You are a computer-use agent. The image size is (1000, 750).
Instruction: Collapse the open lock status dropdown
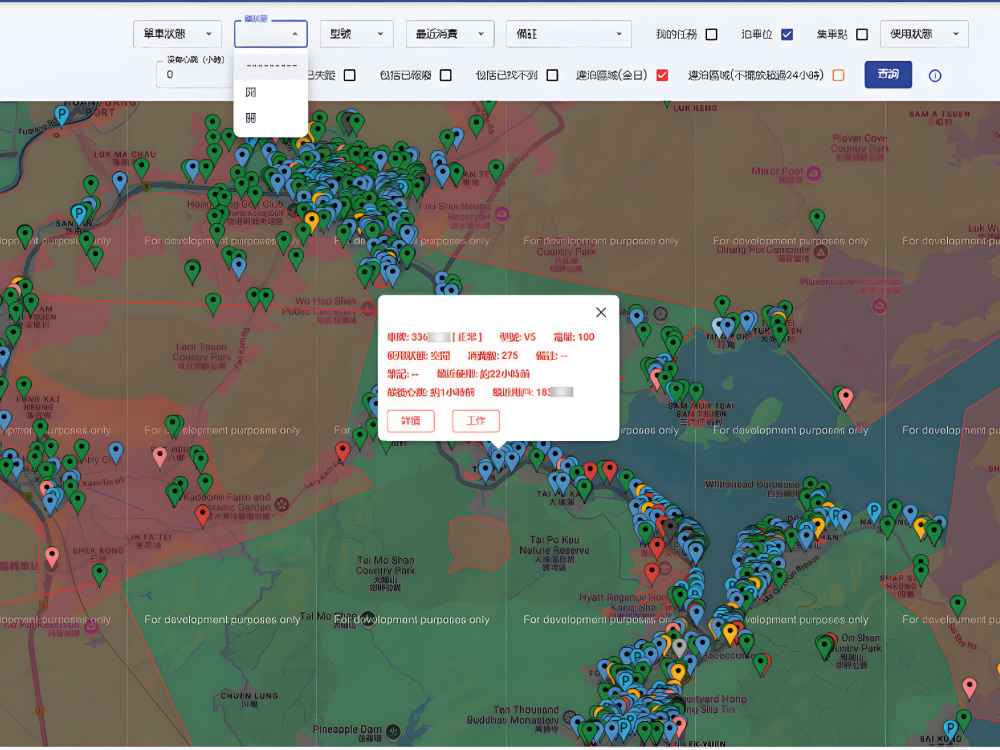(270, 34)
